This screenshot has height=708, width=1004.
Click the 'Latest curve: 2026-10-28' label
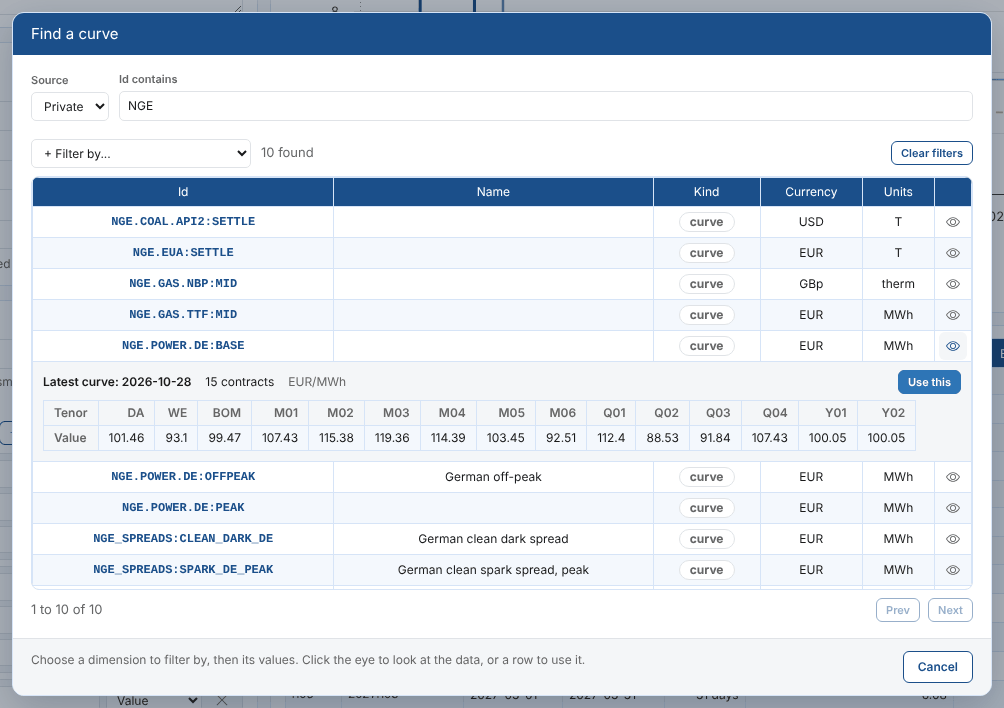(x=117, y=382)
